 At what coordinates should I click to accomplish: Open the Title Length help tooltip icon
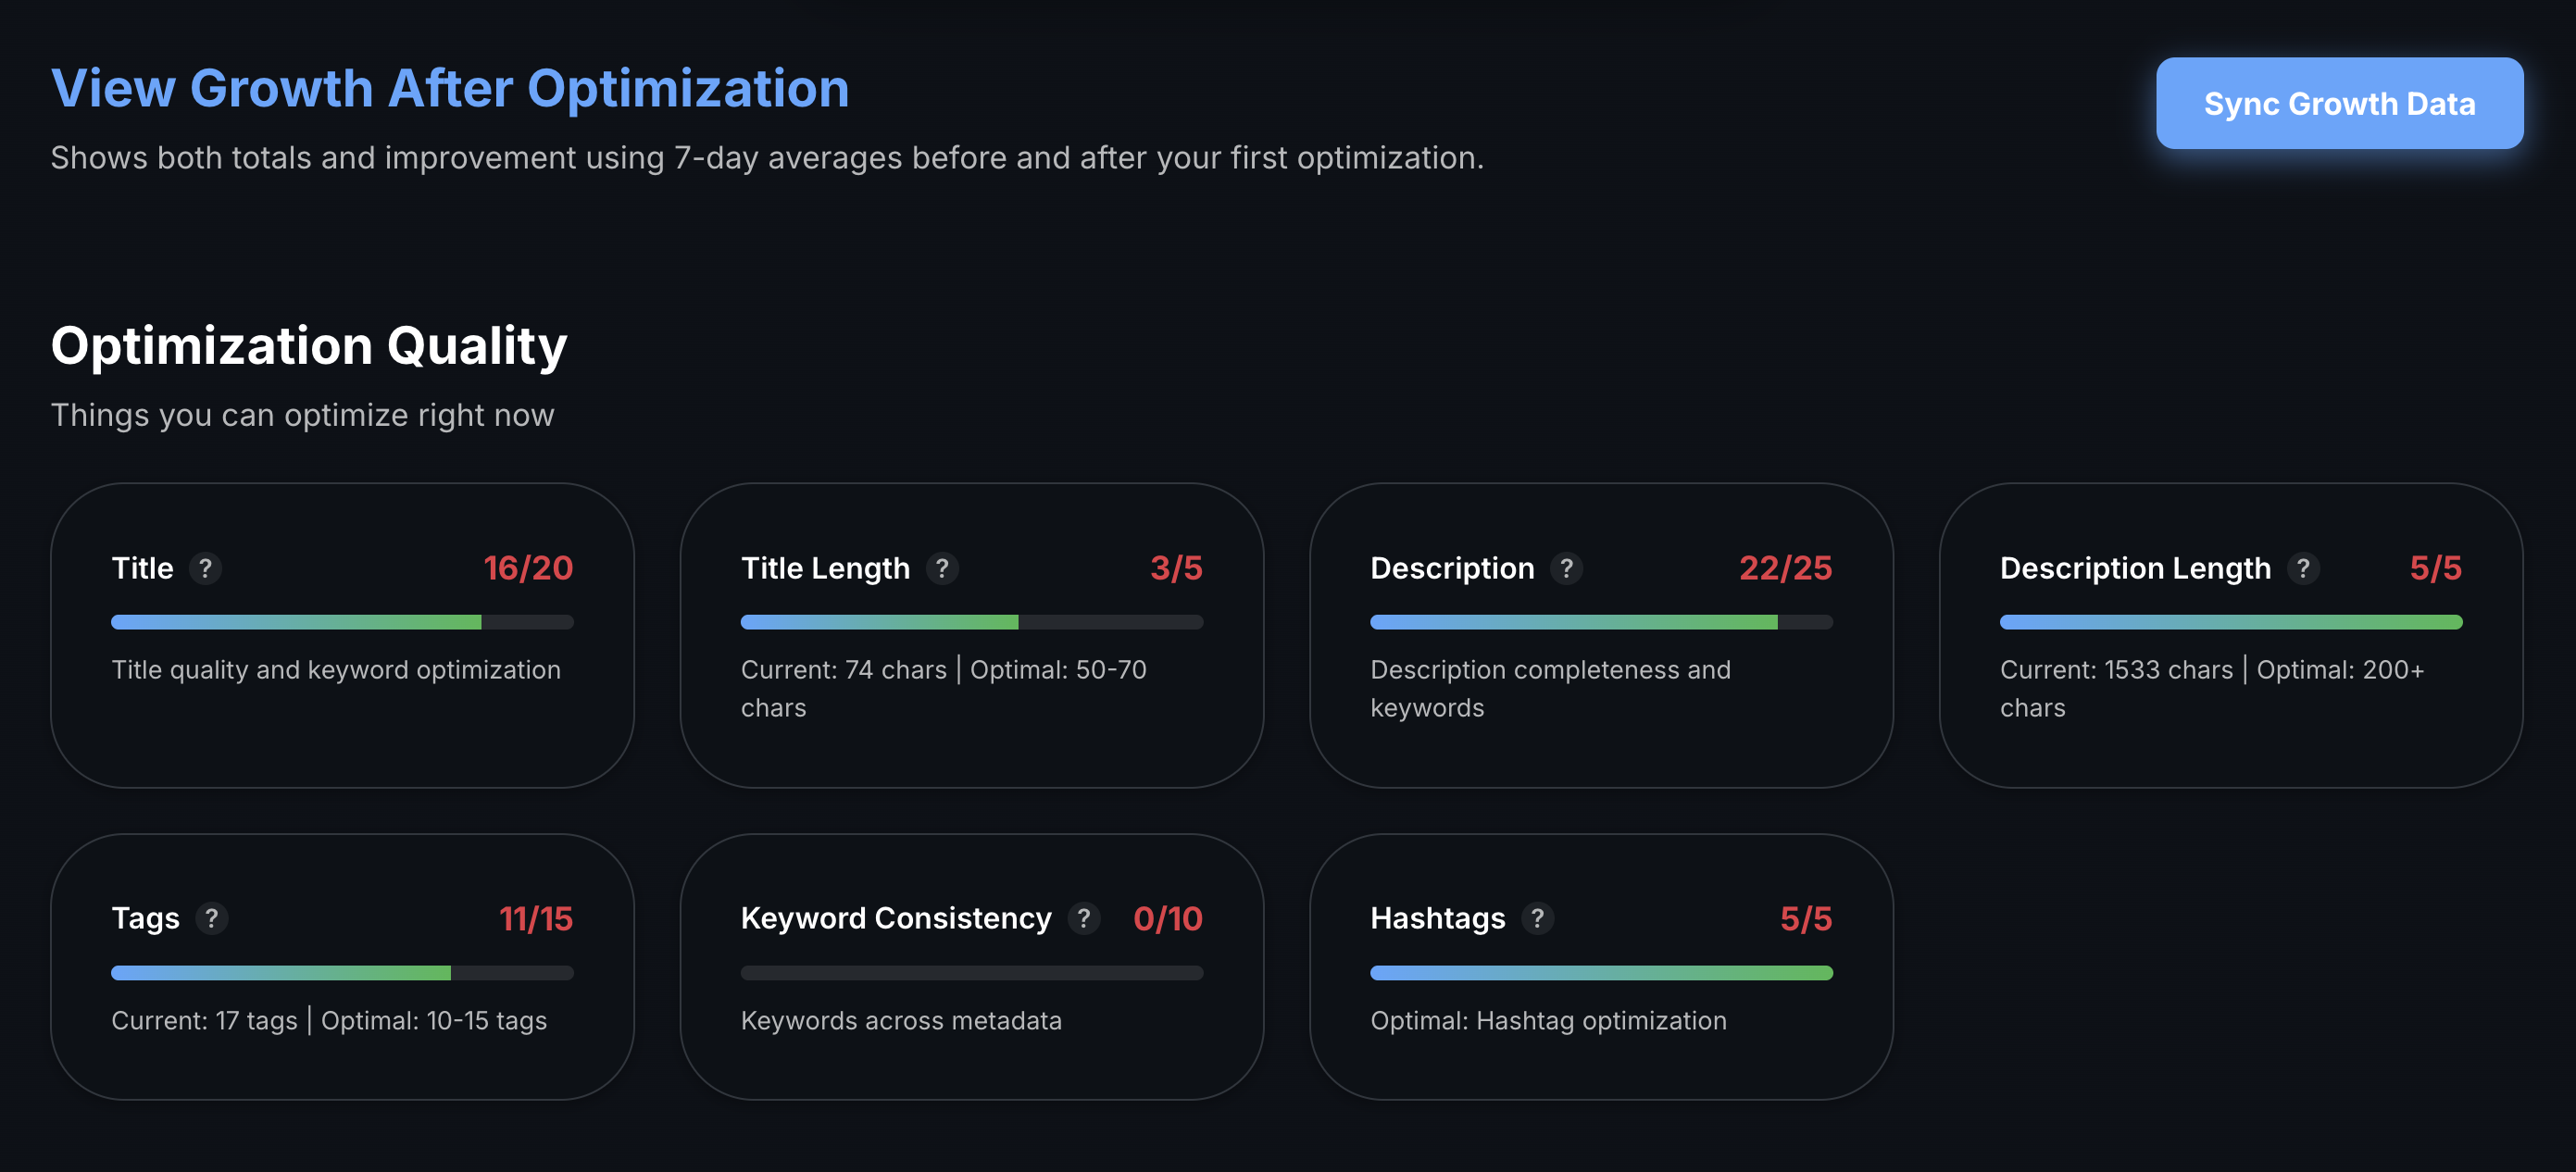(x=942, y=568)
